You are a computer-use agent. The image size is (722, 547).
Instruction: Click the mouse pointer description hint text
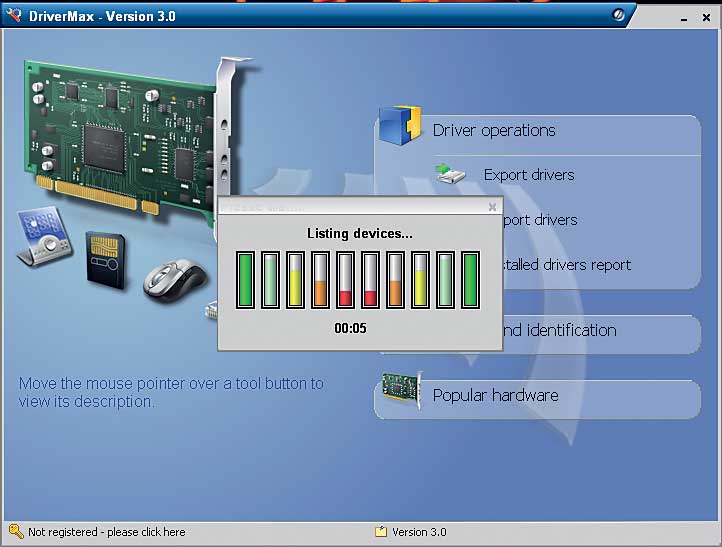[171, 392]
